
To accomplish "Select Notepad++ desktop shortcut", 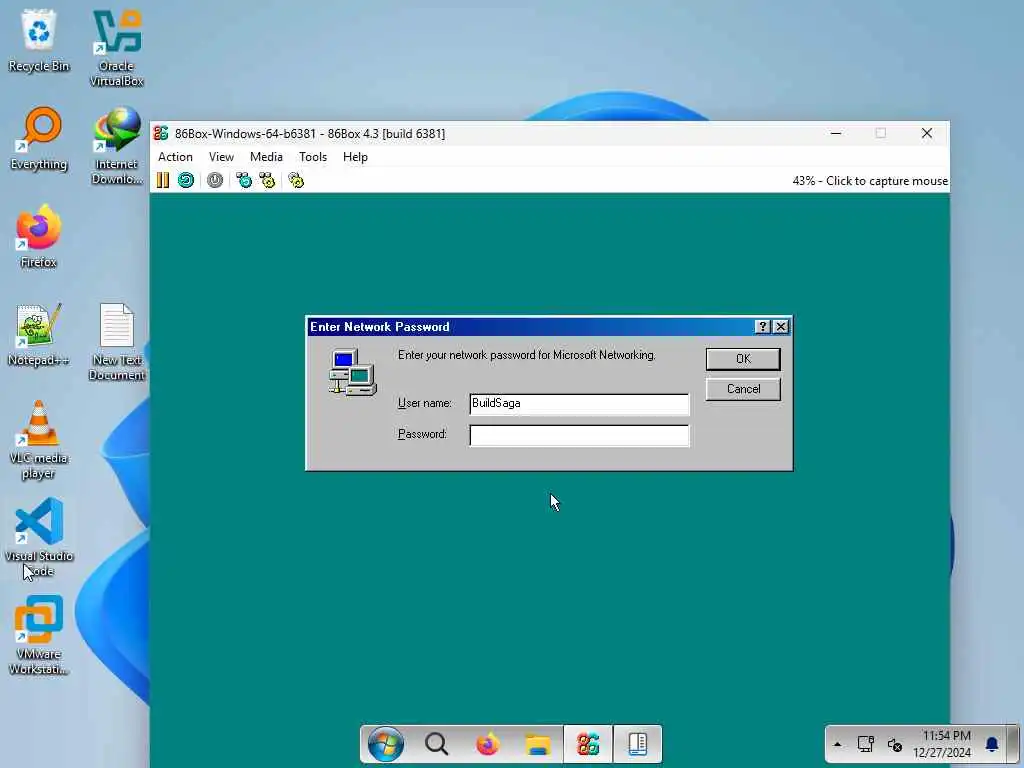I will pyautogui.click(x=39, y=334).
